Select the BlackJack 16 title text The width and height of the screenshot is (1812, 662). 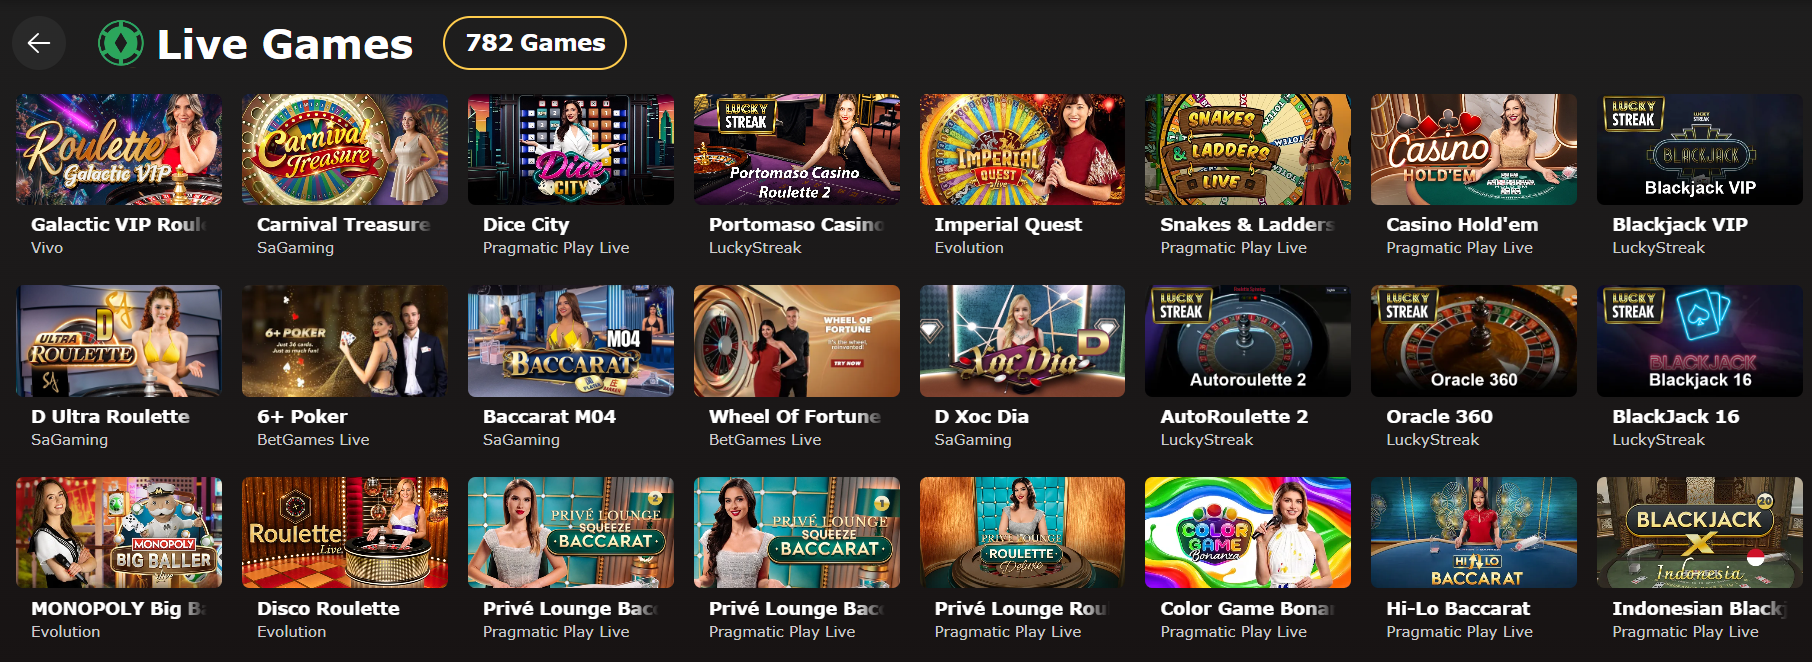pyautogui.click(x=1676, y=417)
